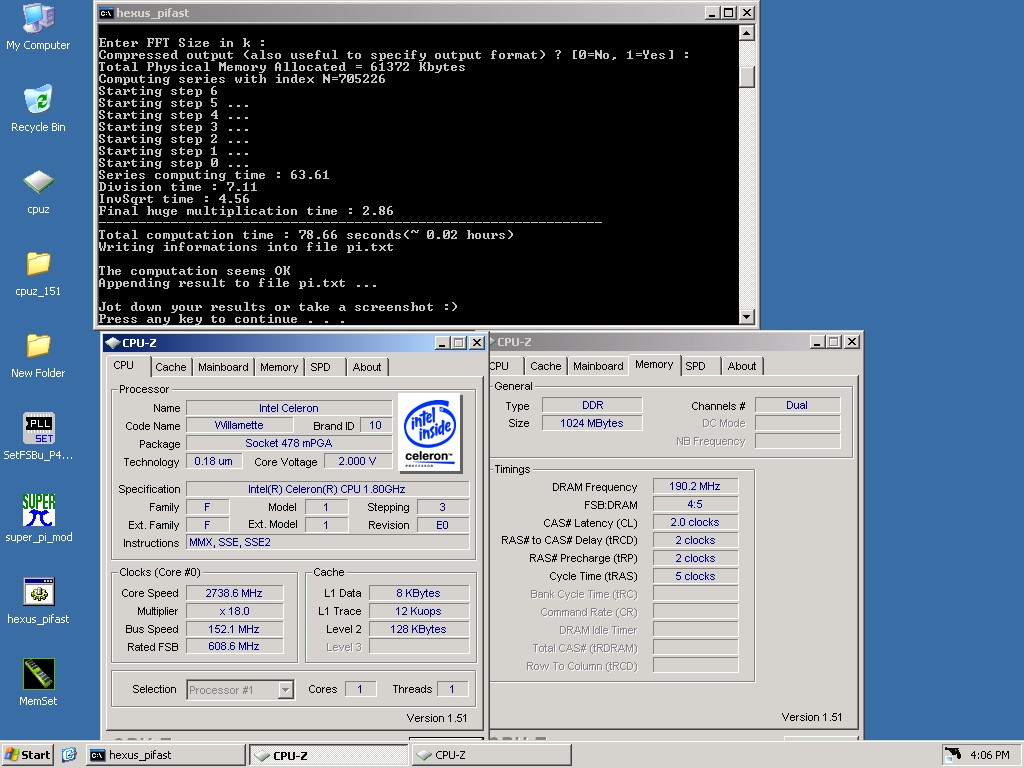Open About tab in right CPU-Z window
1024x768 pixels.
742,366
